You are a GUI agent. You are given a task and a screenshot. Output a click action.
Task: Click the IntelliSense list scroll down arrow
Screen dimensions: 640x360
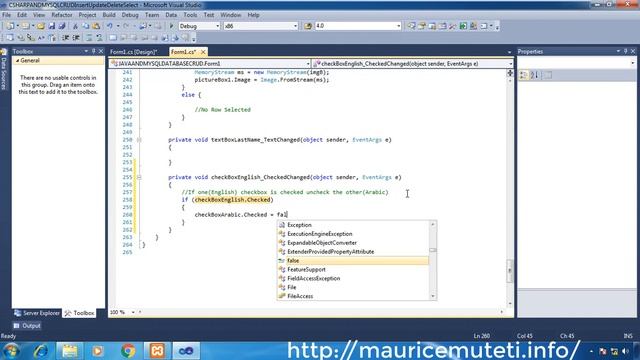[433, 296]
